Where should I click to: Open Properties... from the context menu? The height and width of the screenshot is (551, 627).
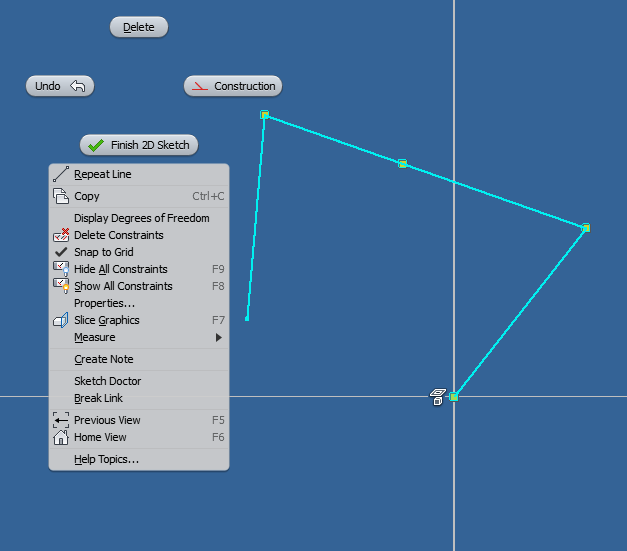(139, 303)
